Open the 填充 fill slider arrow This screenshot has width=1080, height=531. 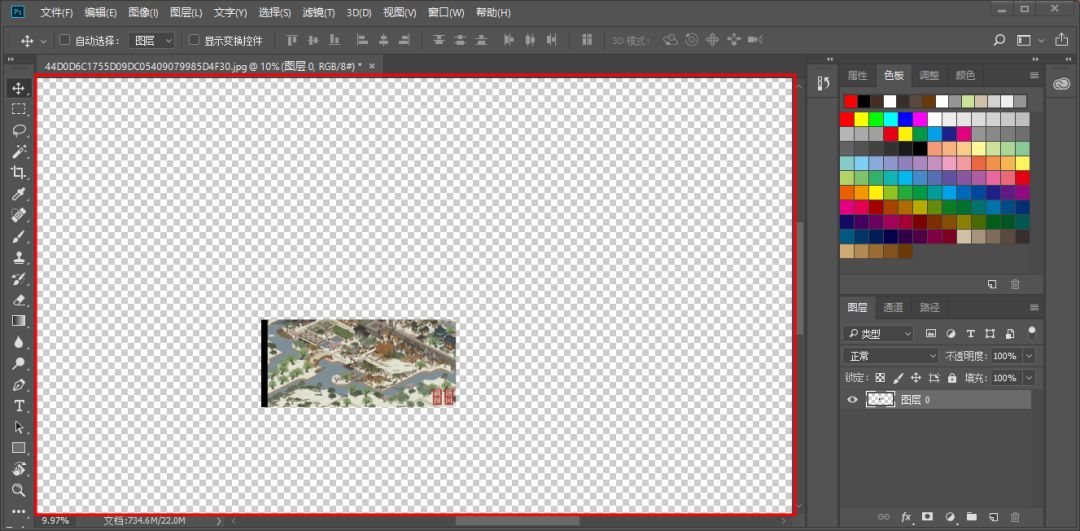click(1029, 378)
